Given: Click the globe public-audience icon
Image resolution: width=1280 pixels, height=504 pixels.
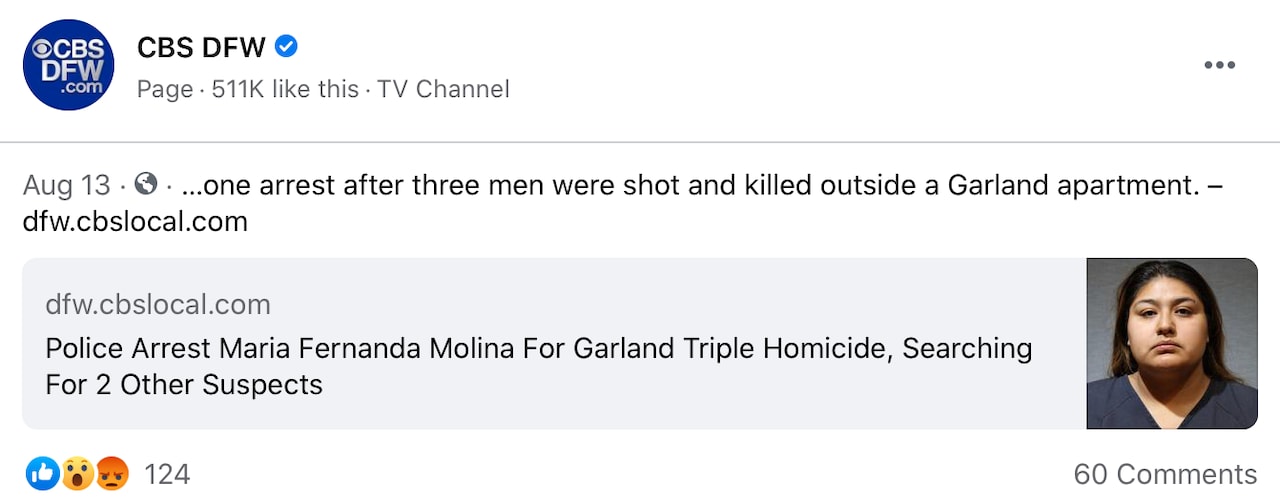Looking at the screenshot, I should click(146, 185).
